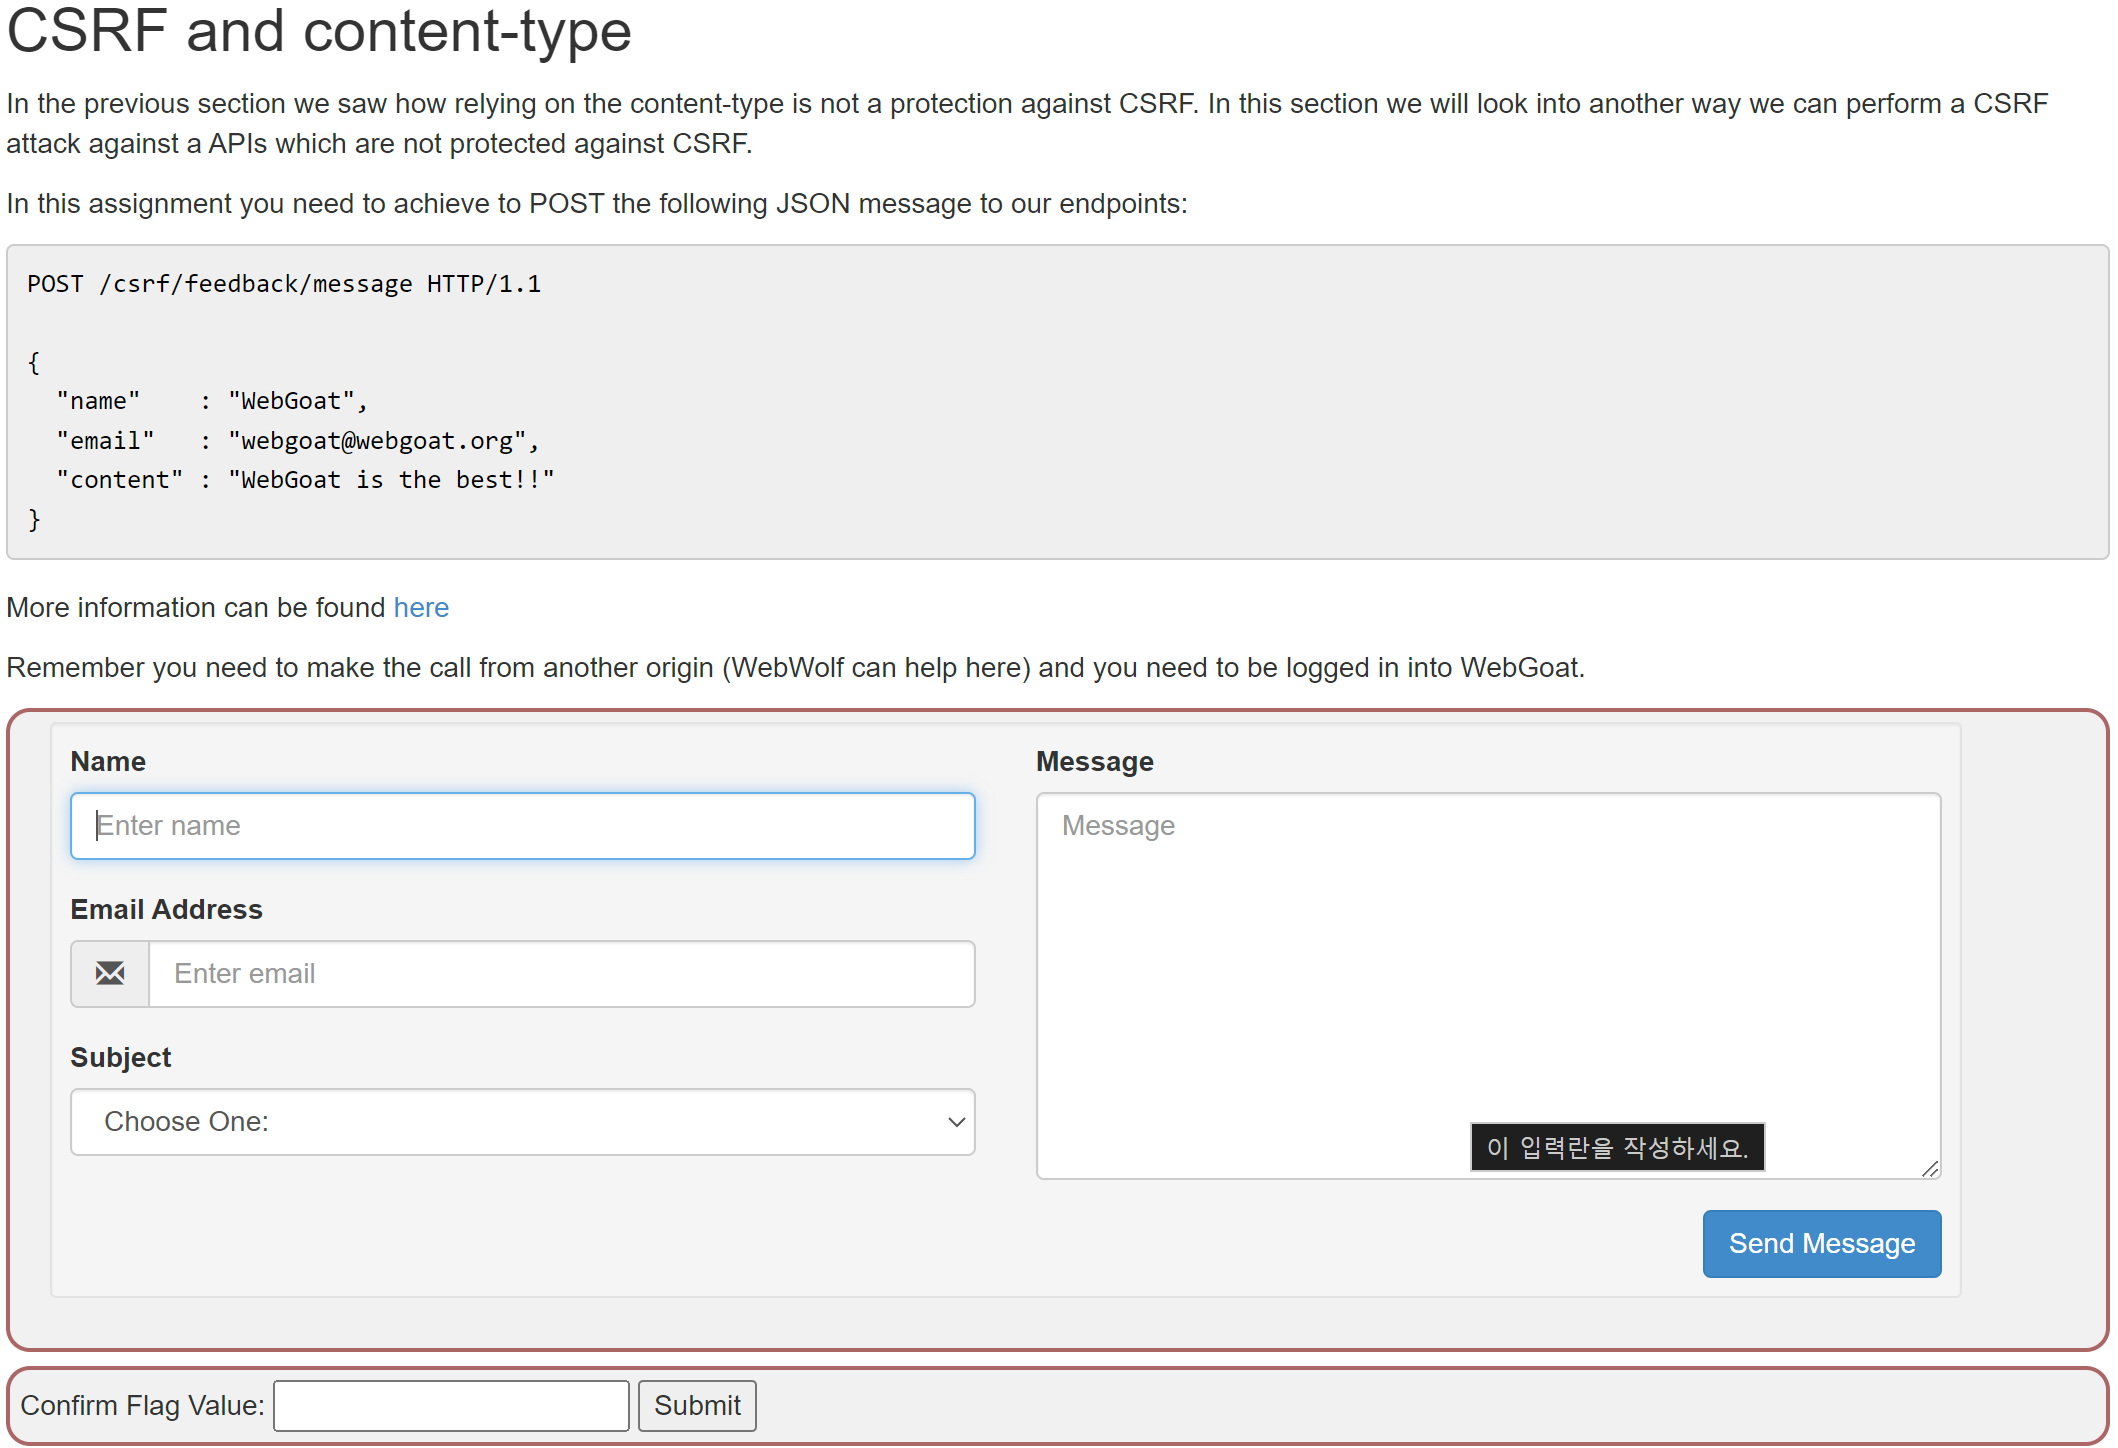Click the POST /csrf/feedback/message code line
Viewport: 2118px width, 1448px height.
(284, 284)
